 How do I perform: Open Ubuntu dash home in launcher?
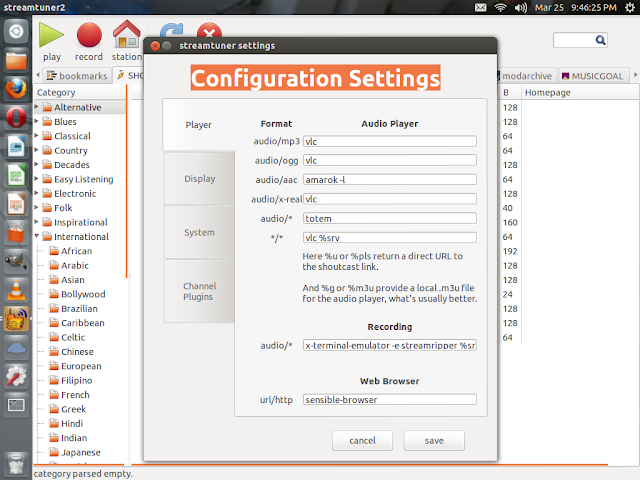click(x=16, y=31)
